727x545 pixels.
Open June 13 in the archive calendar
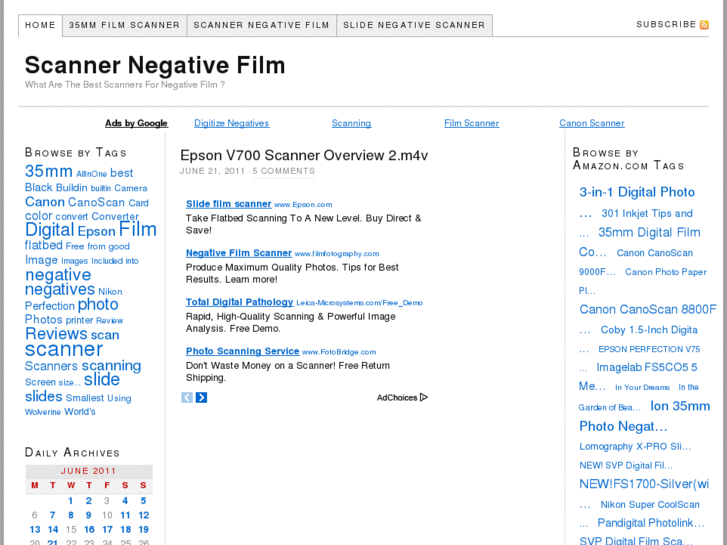[x=35, y=530]
